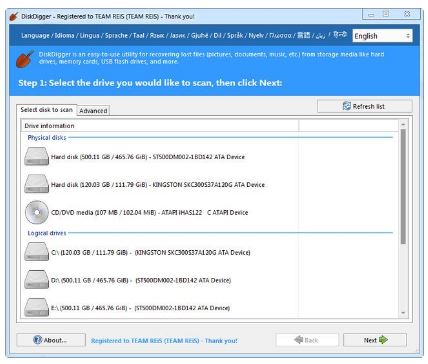Select row text 'E:\ (500.11 GB / 465.76 GiB)'
Viewport: 428px width, 364px height.
(89, 308)
